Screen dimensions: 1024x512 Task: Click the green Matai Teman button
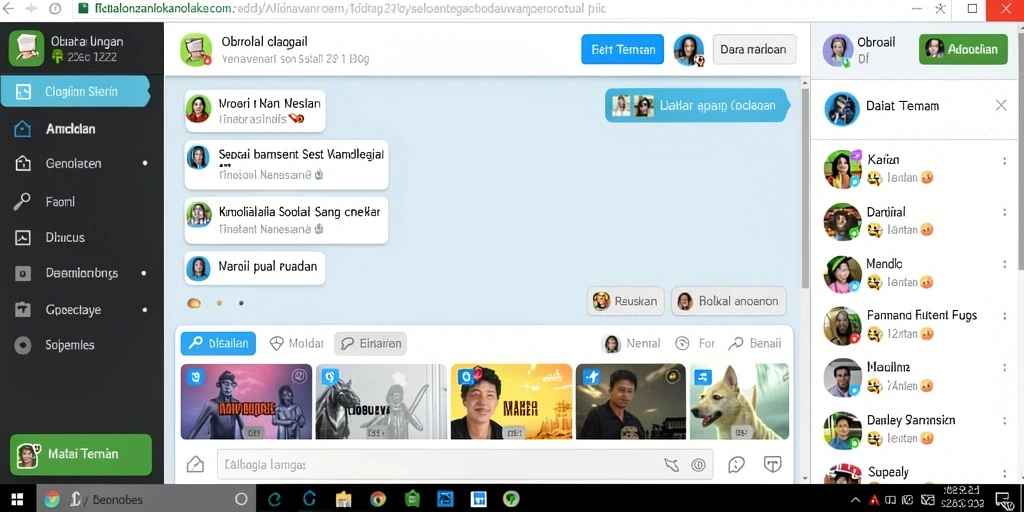pos(81,455)
